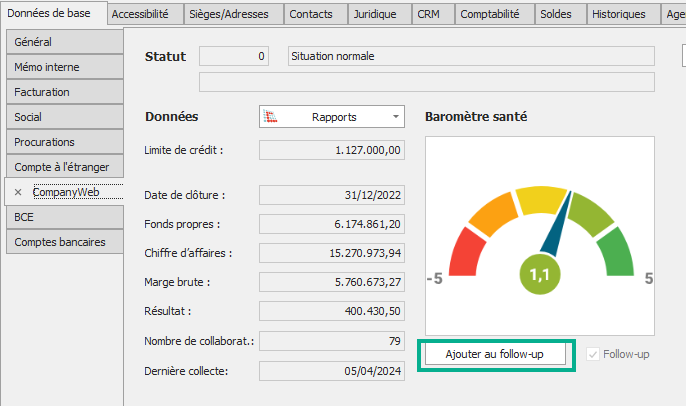Viewport: 686px width, 406px height.
Task: Click the Dernière collecte date field
Action: pyautogui.click(x=332, y=371)
